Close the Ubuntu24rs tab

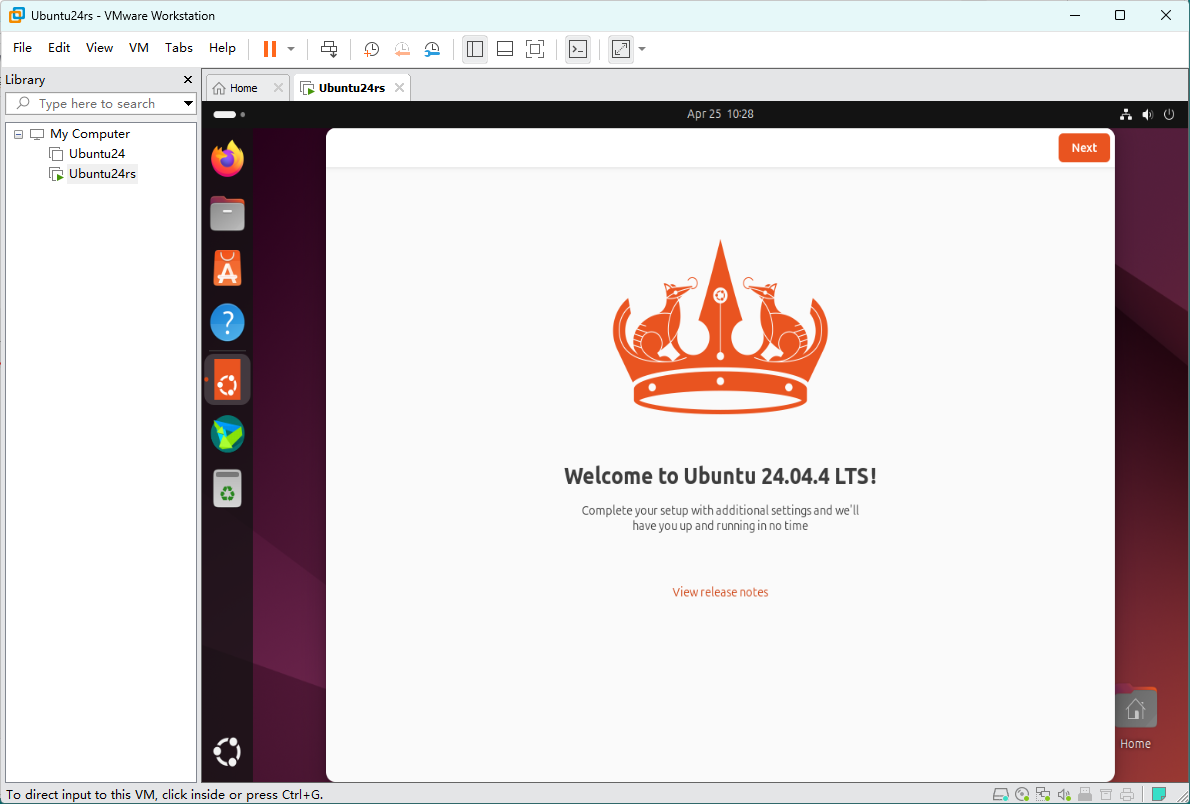[399, 88]
